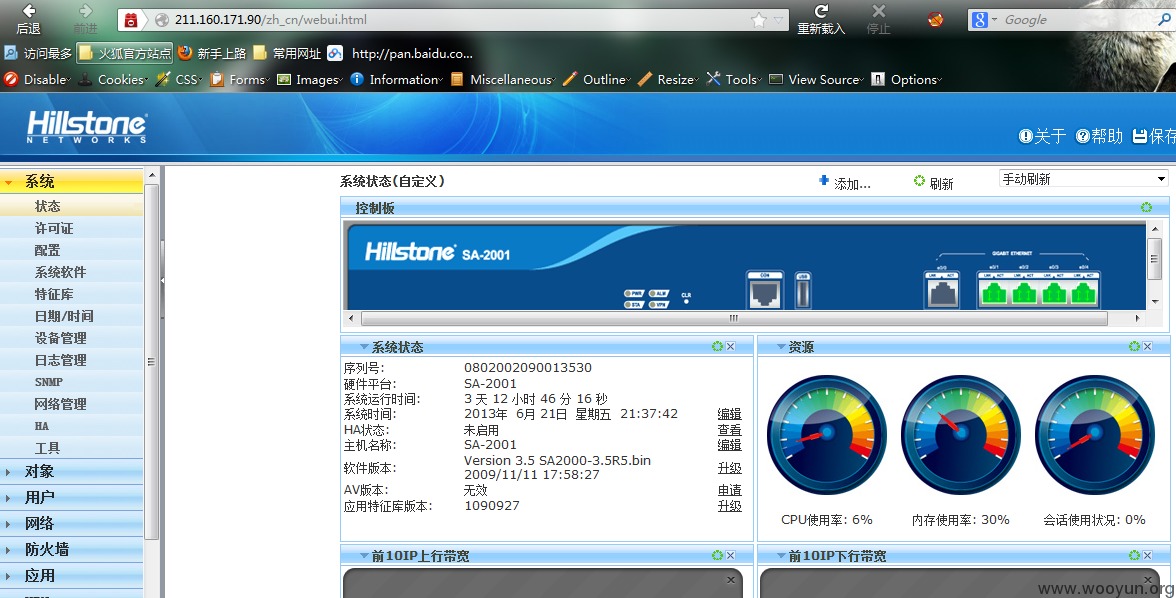Image resolution: width=1176 pixels, height=598 pixels.
Task: Open the 手动刷新 refresh mode dropdown
Action: coord(1084,179)
